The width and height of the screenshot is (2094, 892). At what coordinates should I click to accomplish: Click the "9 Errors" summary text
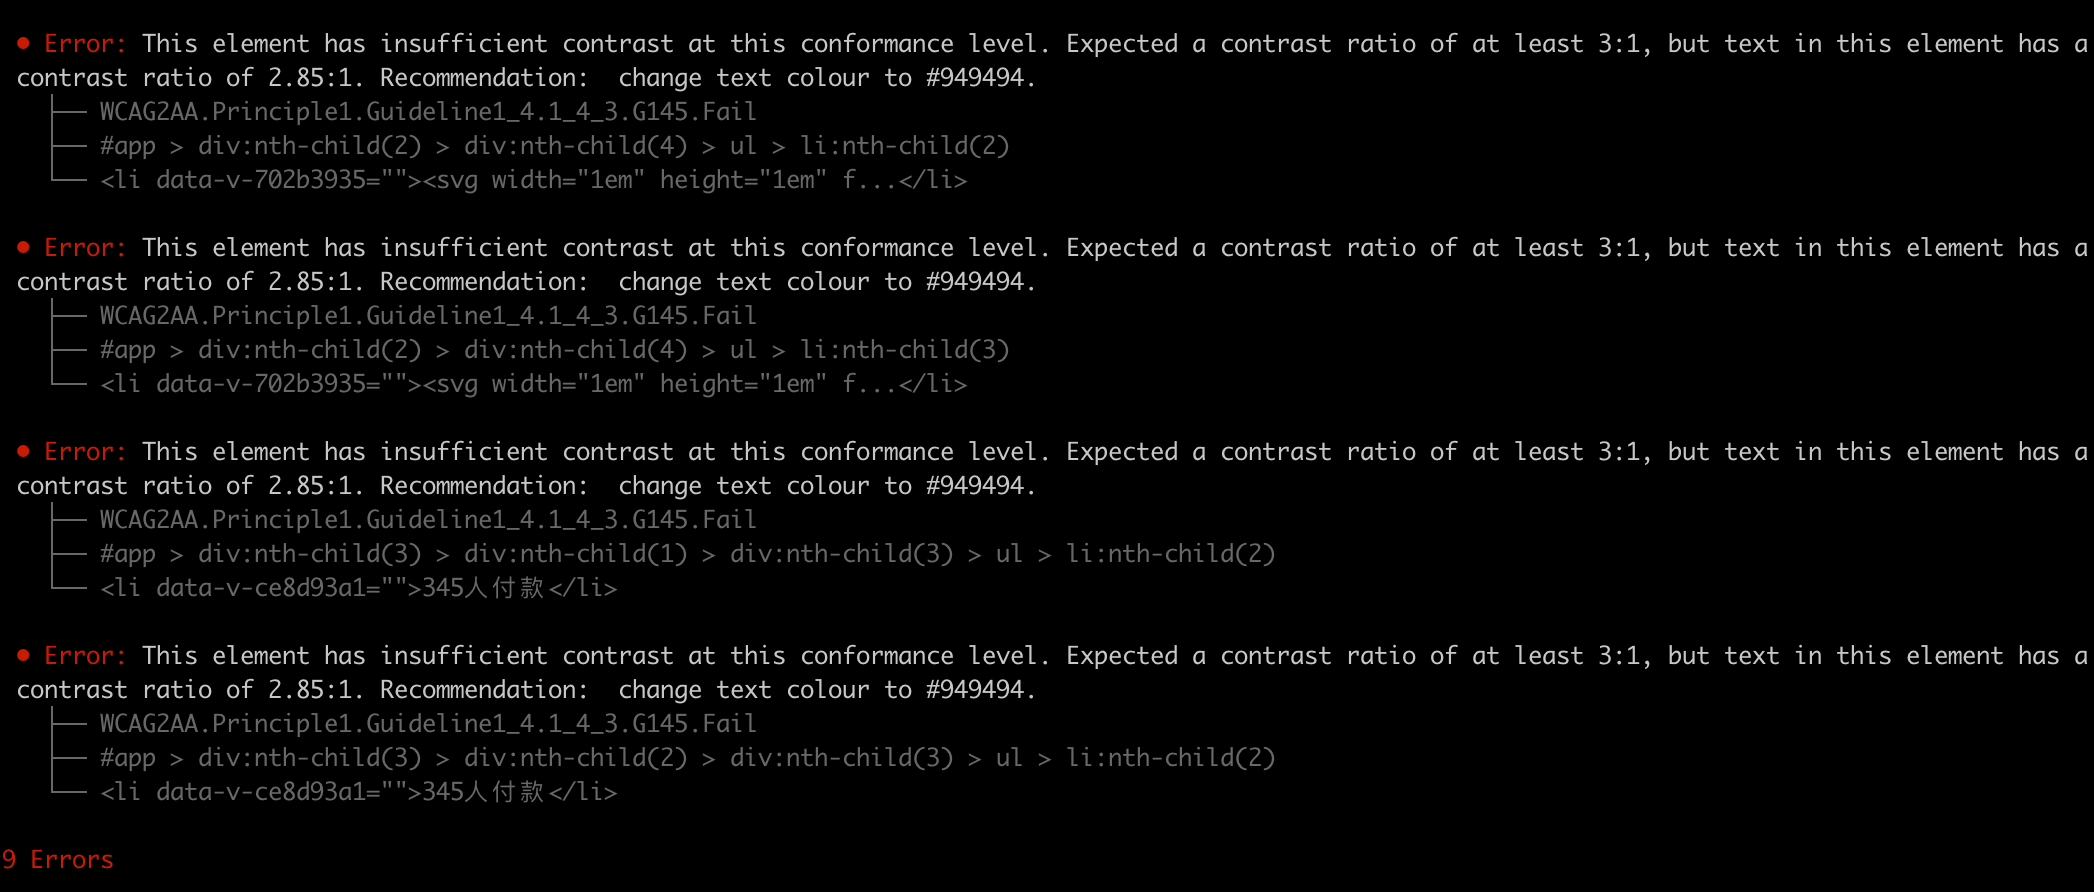[x=58, y=860]
